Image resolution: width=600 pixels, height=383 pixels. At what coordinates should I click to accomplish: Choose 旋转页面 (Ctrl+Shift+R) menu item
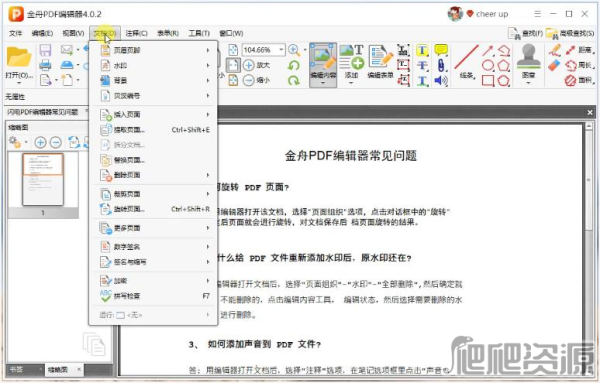tap(154, 209)
